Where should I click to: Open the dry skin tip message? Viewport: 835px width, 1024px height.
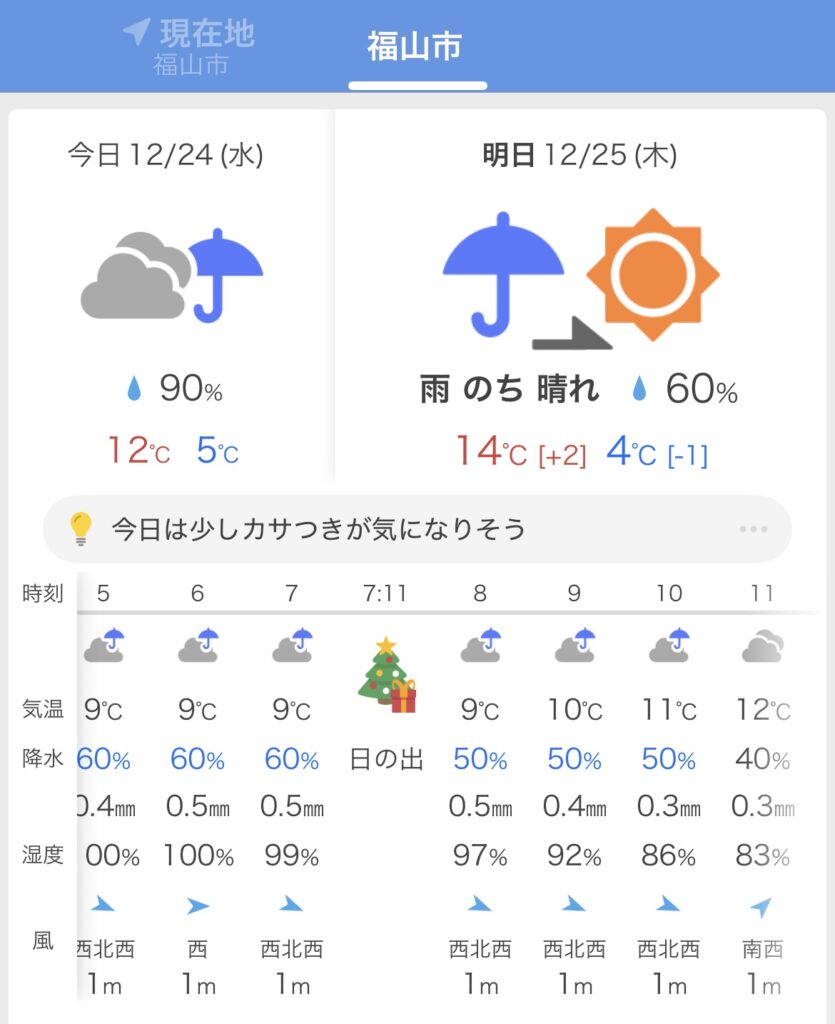(318, 528)
